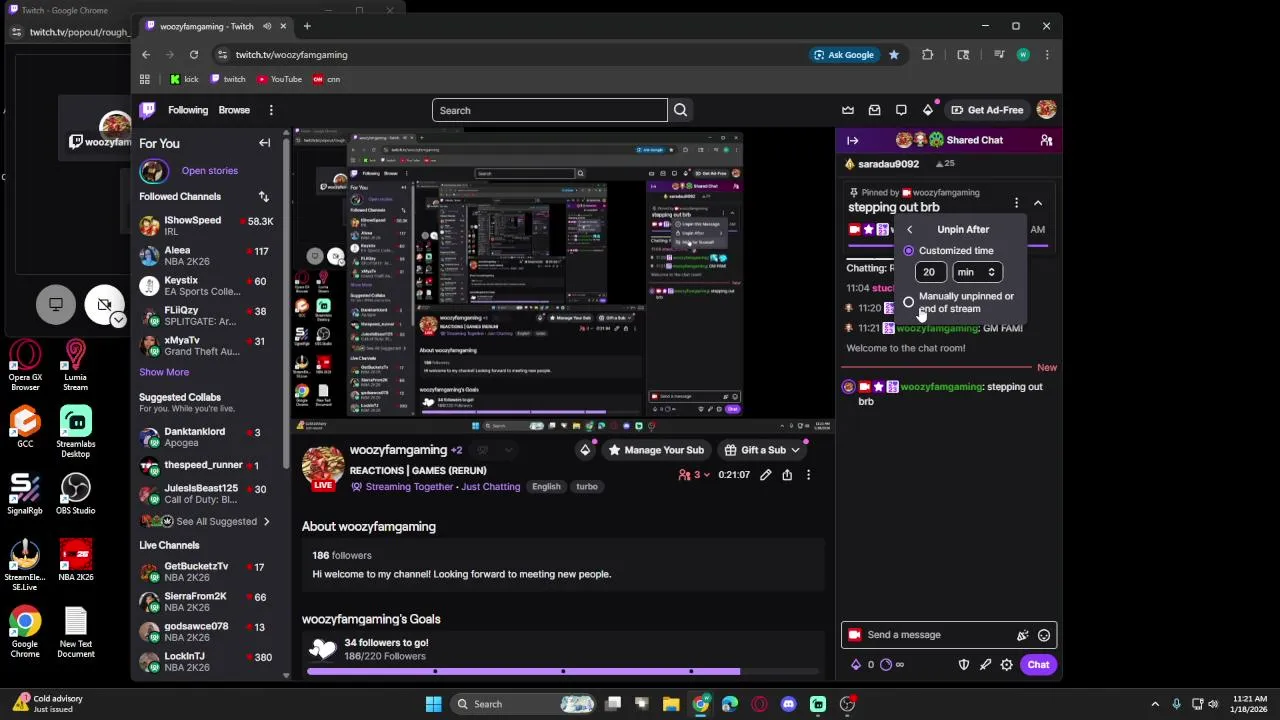Open the Browse tab

pyautogui.click(x=234, y=110)
